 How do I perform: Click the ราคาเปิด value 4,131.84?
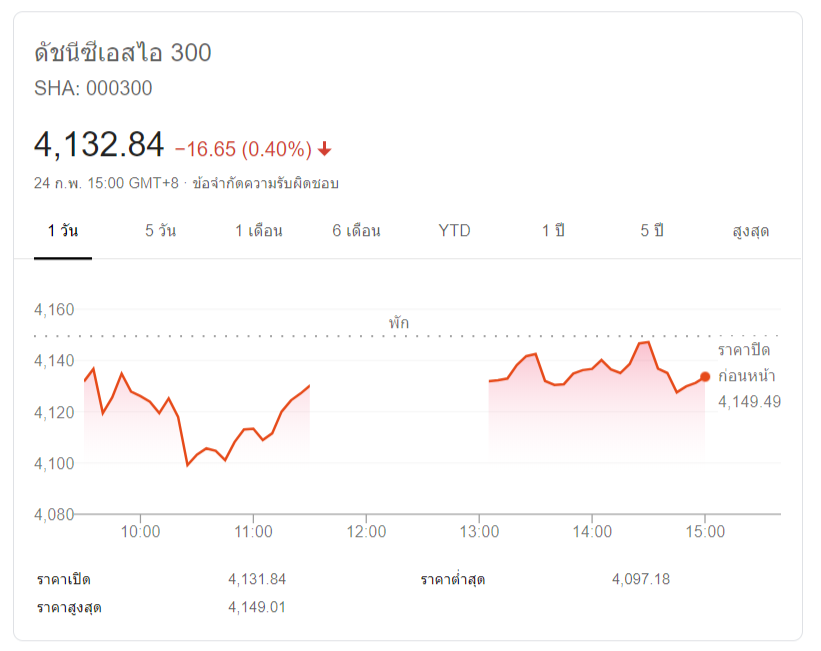pyautogui.click(x=257, y=579)
